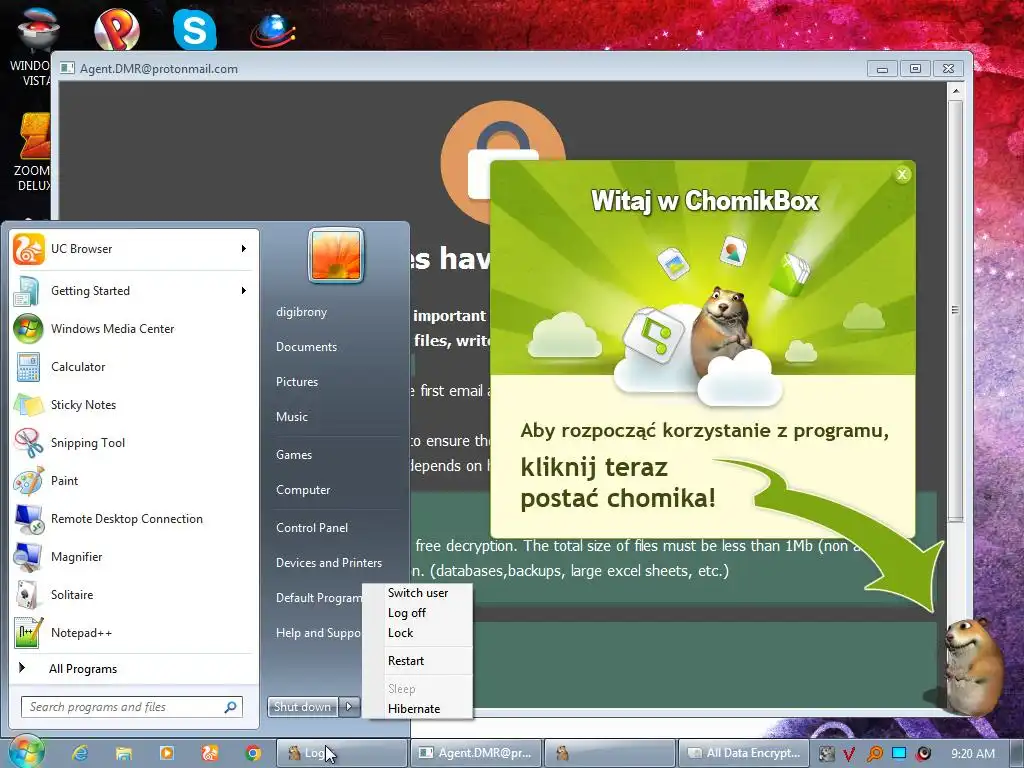Open Pictures from Start menu
The width and height of the screenshot is (1024, 768).
[x=296, y=382]
